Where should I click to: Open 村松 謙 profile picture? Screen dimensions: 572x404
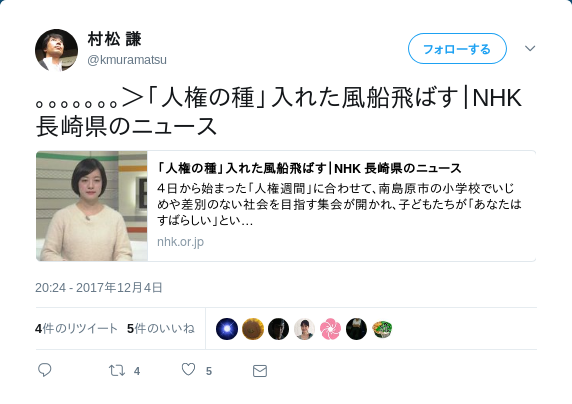[56, 50]
